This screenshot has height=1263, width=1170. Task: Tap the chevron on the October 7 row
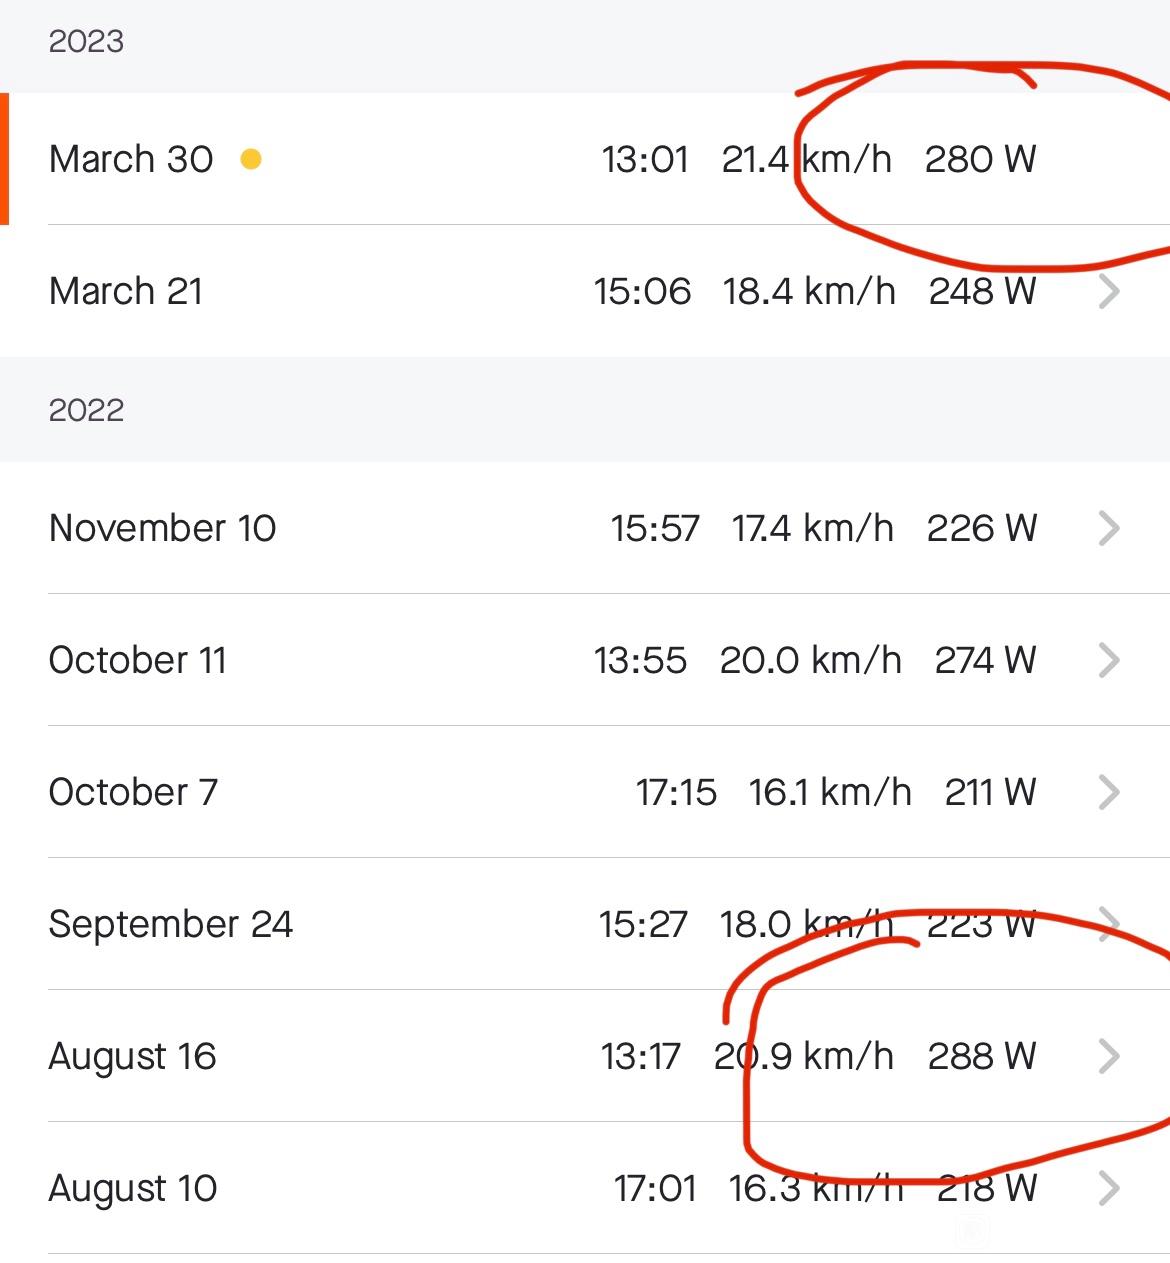pos(1108,792)
